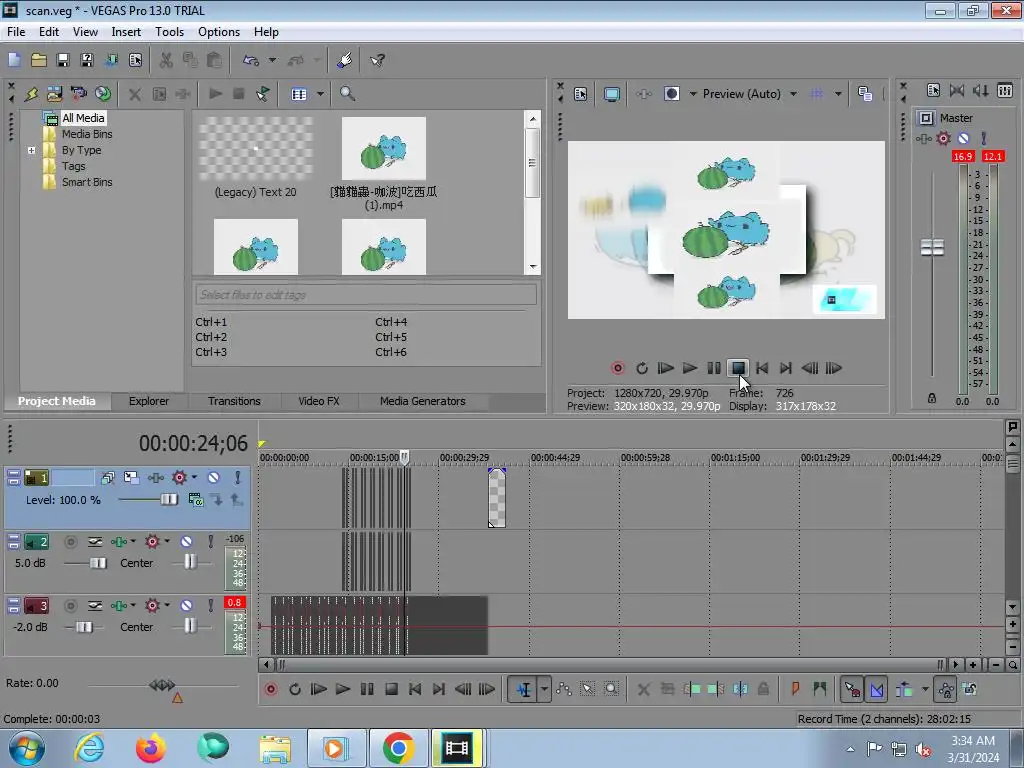Save the project with the floppy icon
The image size is (1024, 768).
[63, 60]
